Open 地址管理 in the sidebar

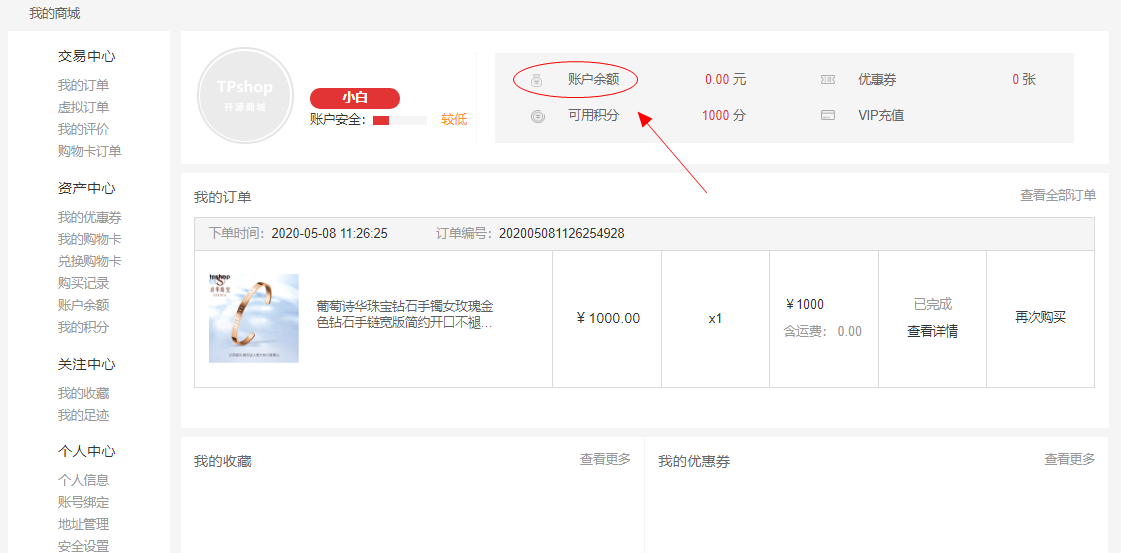click(x=83, y=524)
